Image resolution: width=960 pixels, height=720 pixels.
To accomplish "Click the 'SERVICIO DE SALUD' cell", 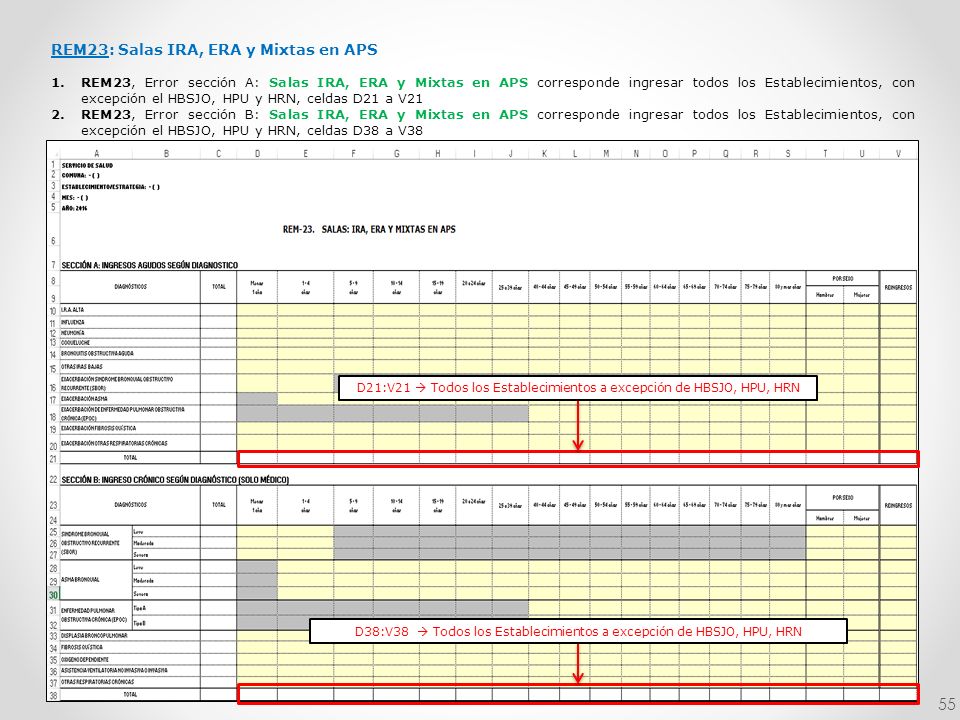I will (87, 165).
